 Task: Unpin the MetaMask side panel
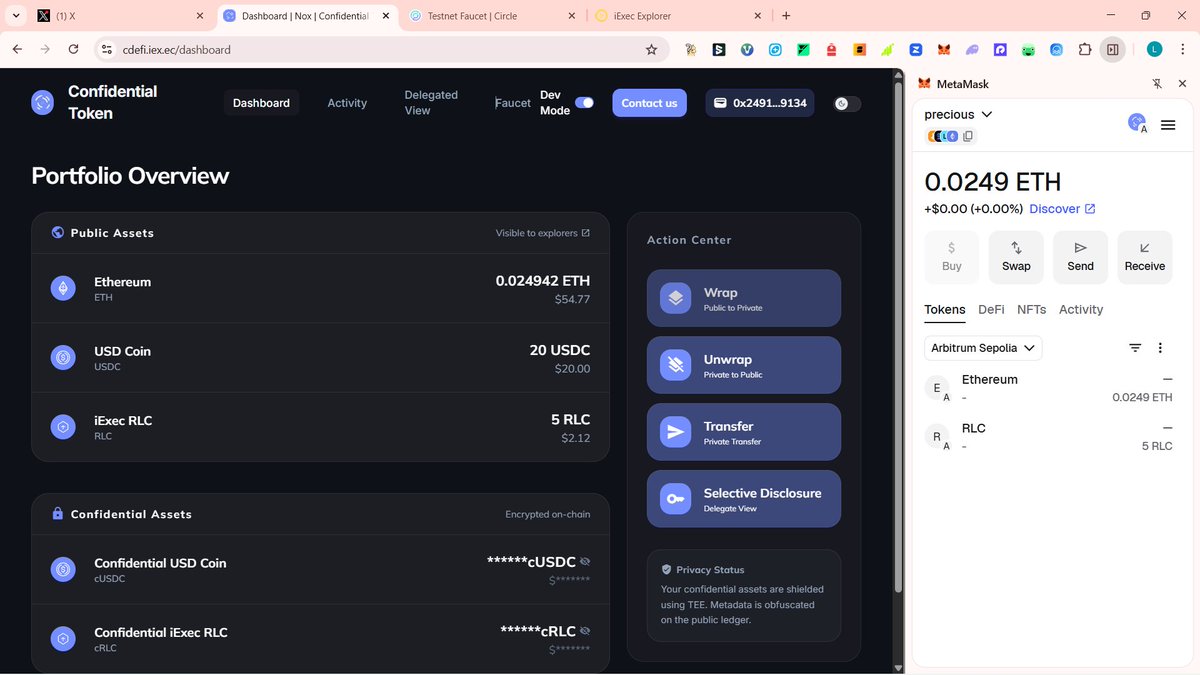click(1157, 84)
